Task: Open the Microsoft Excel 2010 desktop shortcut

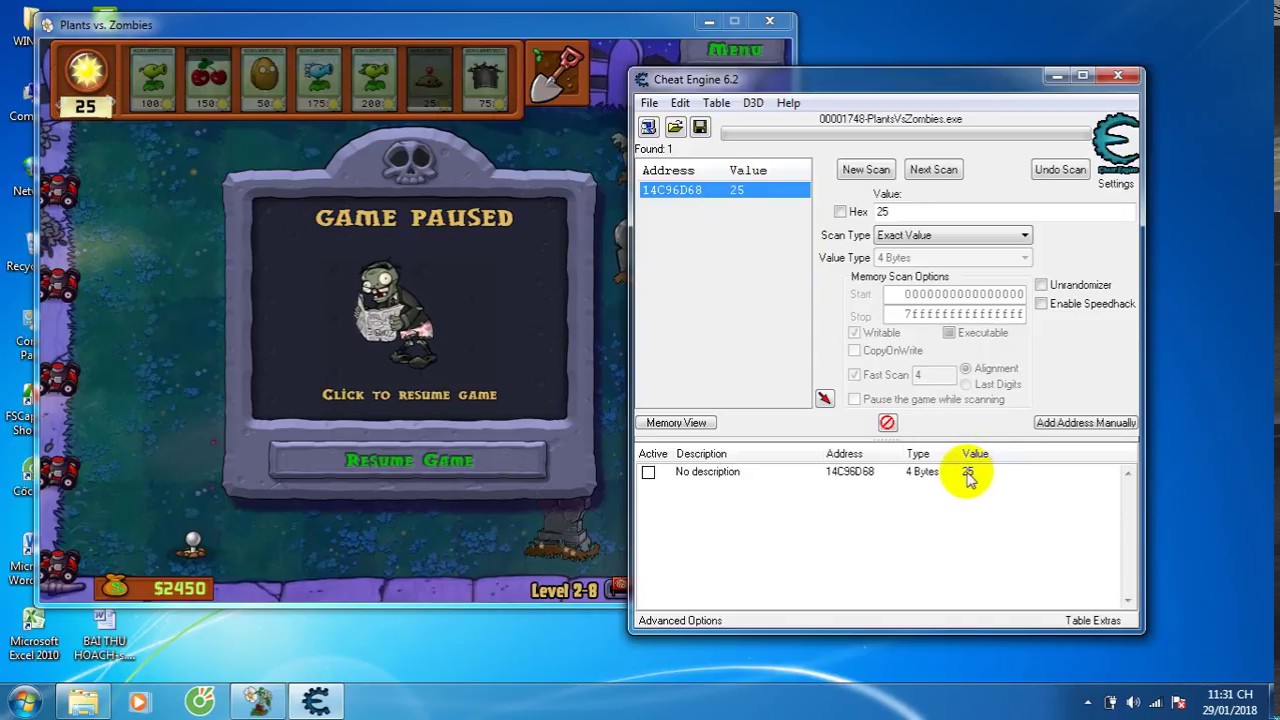Action: (x=34, y=635)
